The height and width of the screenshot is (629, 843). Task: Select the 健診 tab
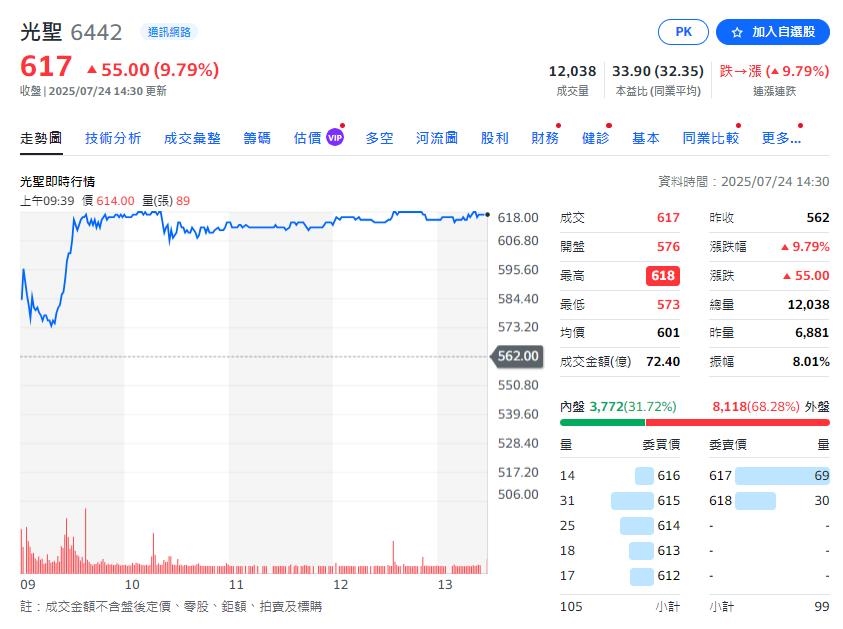pyautogui.click(x=596, y=137)
